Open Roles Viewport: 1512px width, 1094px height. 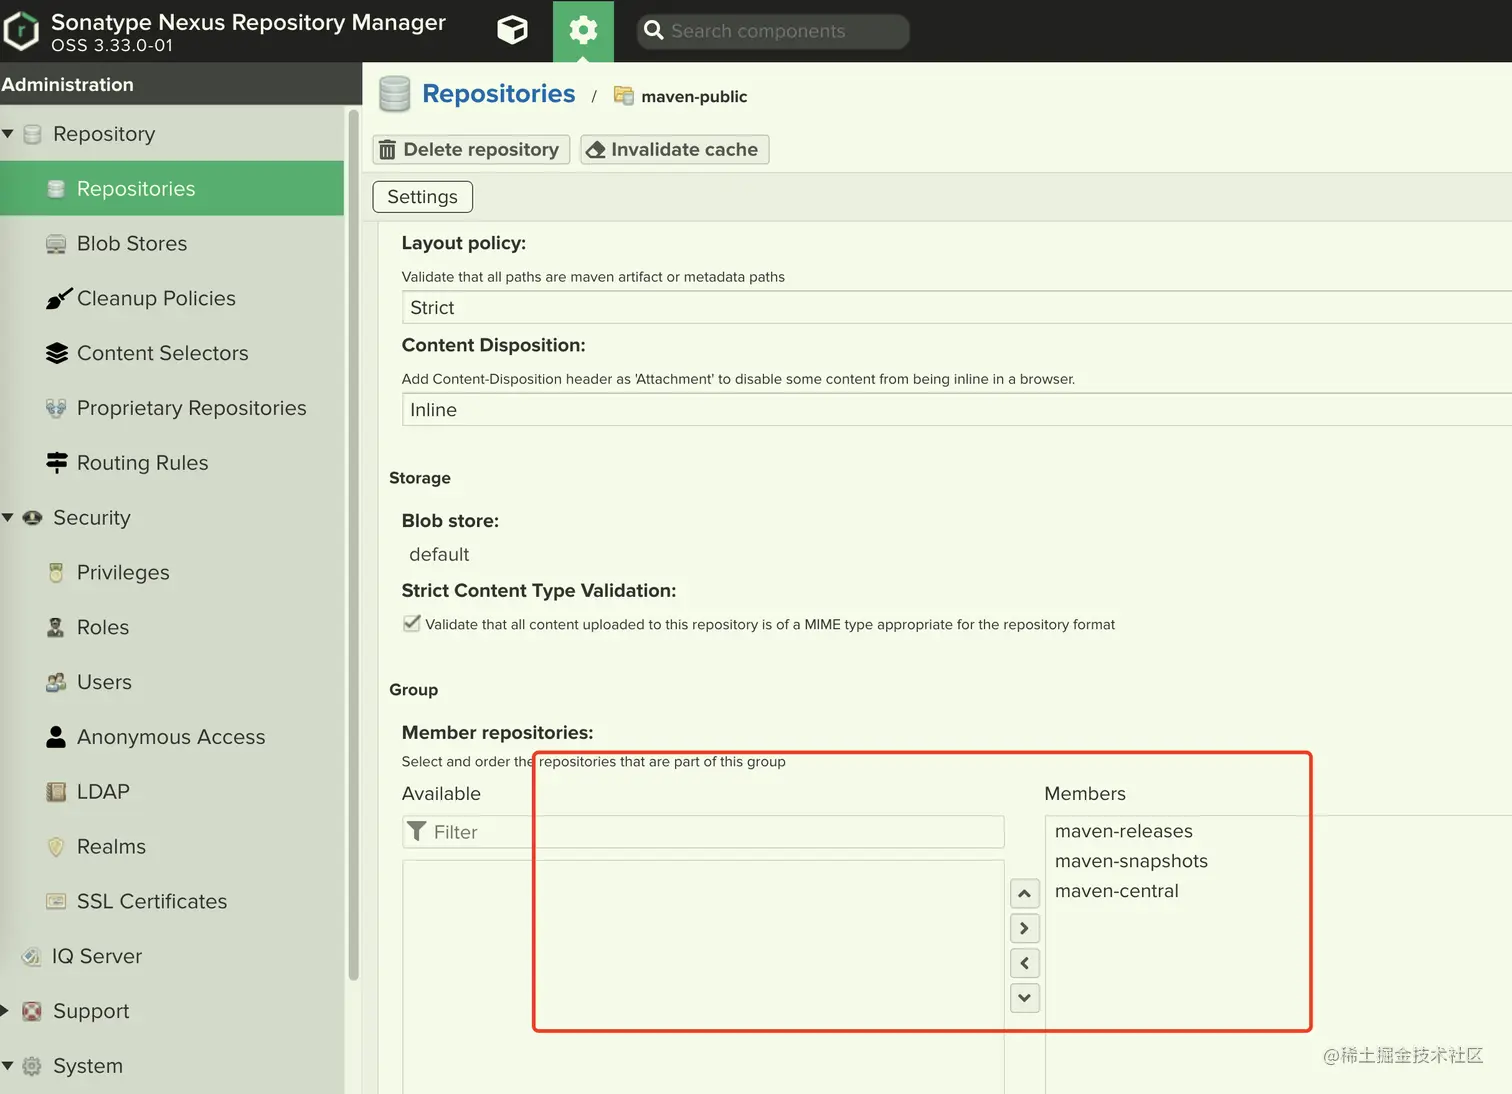click(103, 627)
